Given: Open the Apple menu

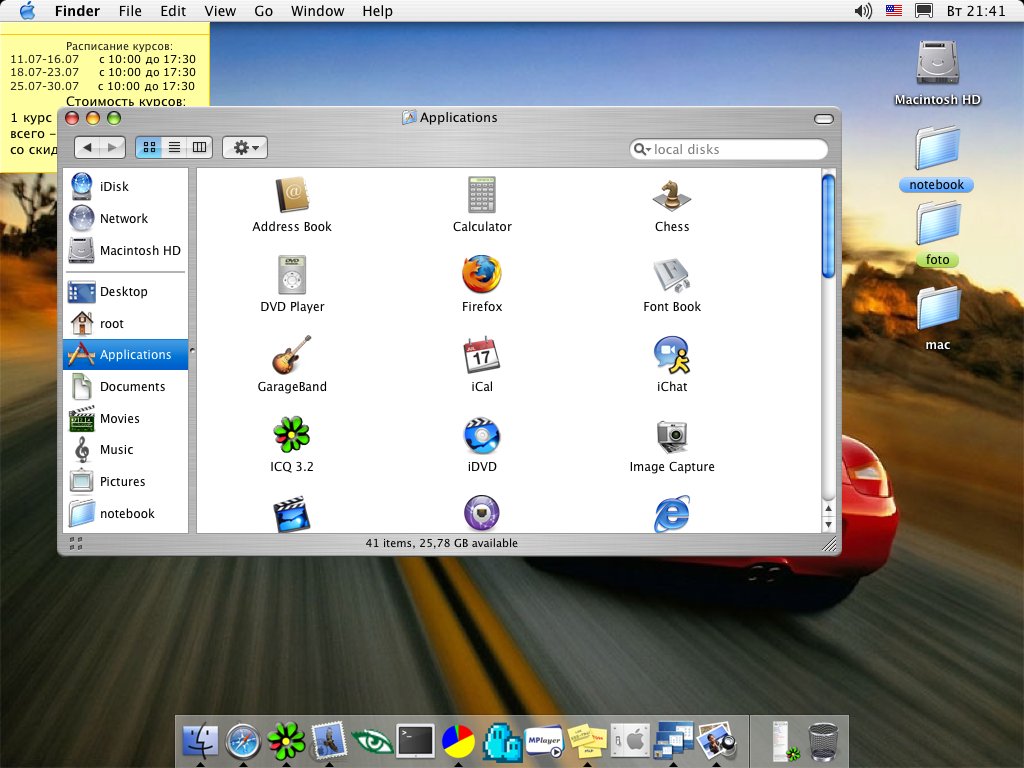Looking at the screenshot, I should (27, 10).
